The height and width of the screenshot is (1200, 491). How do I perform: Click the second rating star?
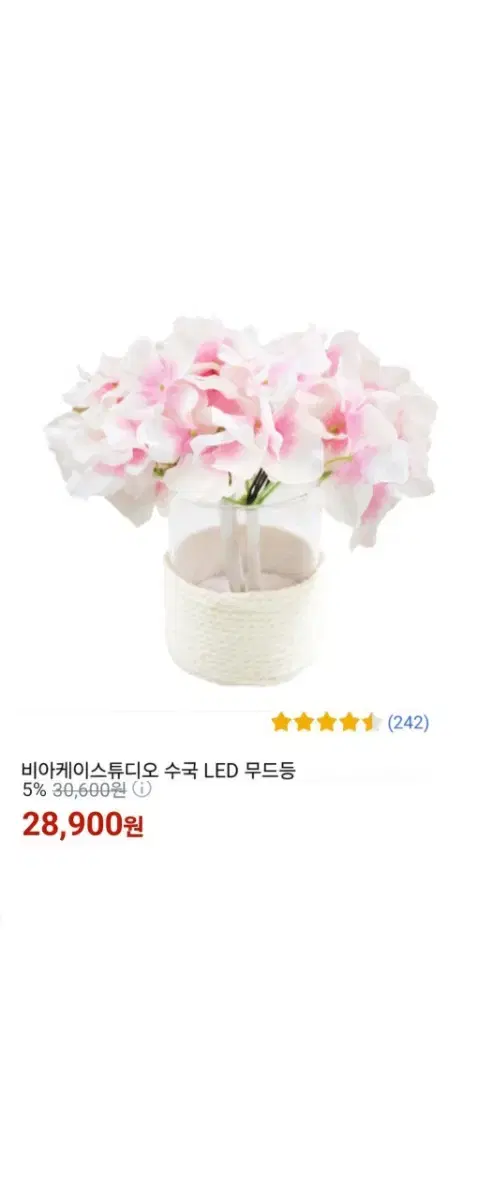tap(303, 722)
